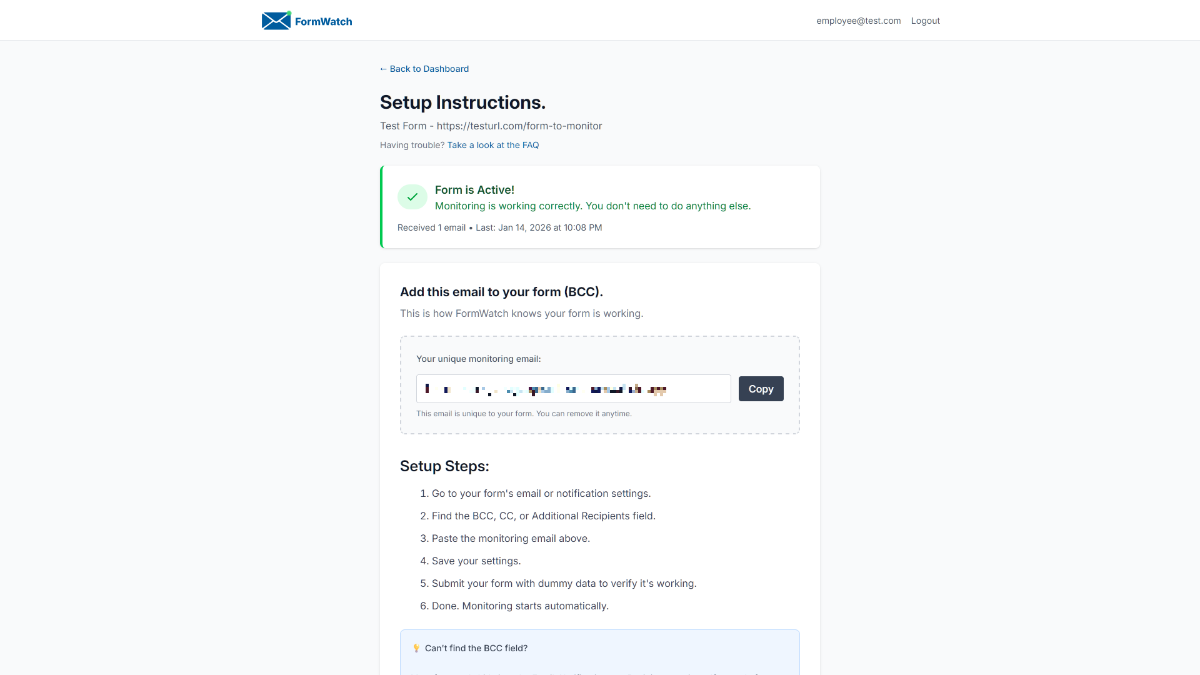
Task: Log out of the account
Action: pos(925,21)
